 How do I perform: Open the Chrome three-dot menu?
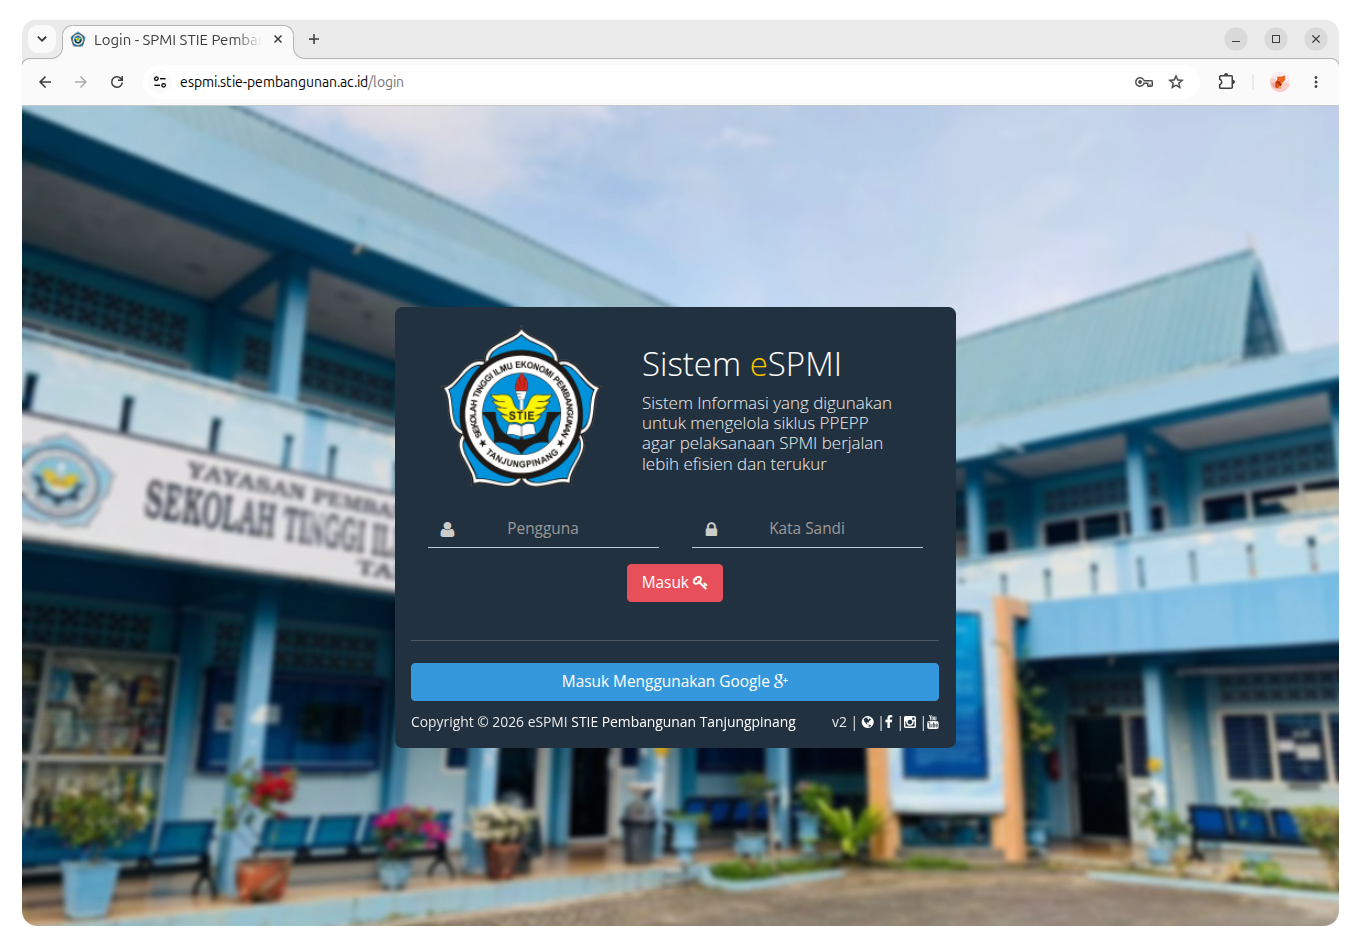click(x=1316, y=82)
